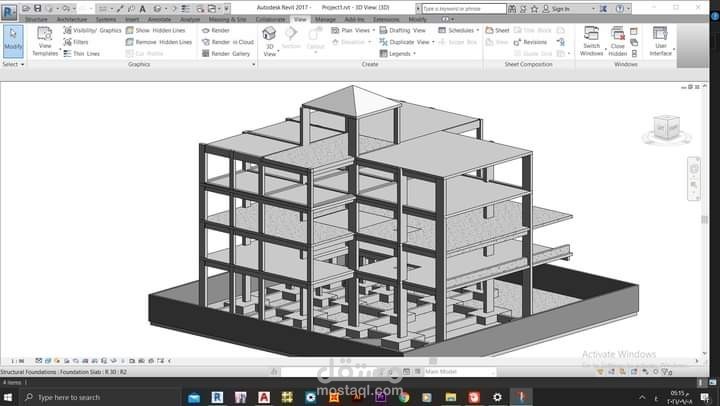Customize quick access toolbar dropdown arrow
Screen dimensions: 720x406
(x=226, y=9)
